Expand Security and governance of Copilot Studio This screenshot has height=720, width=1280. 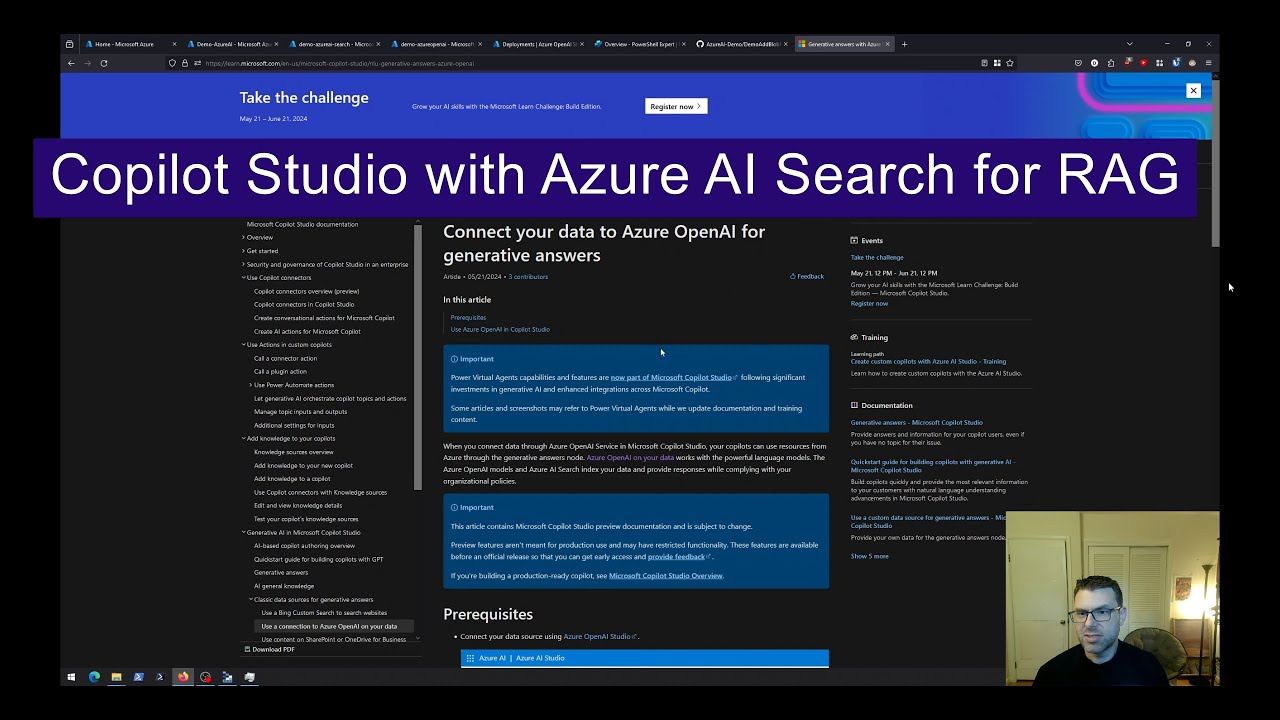pos(243,265)
